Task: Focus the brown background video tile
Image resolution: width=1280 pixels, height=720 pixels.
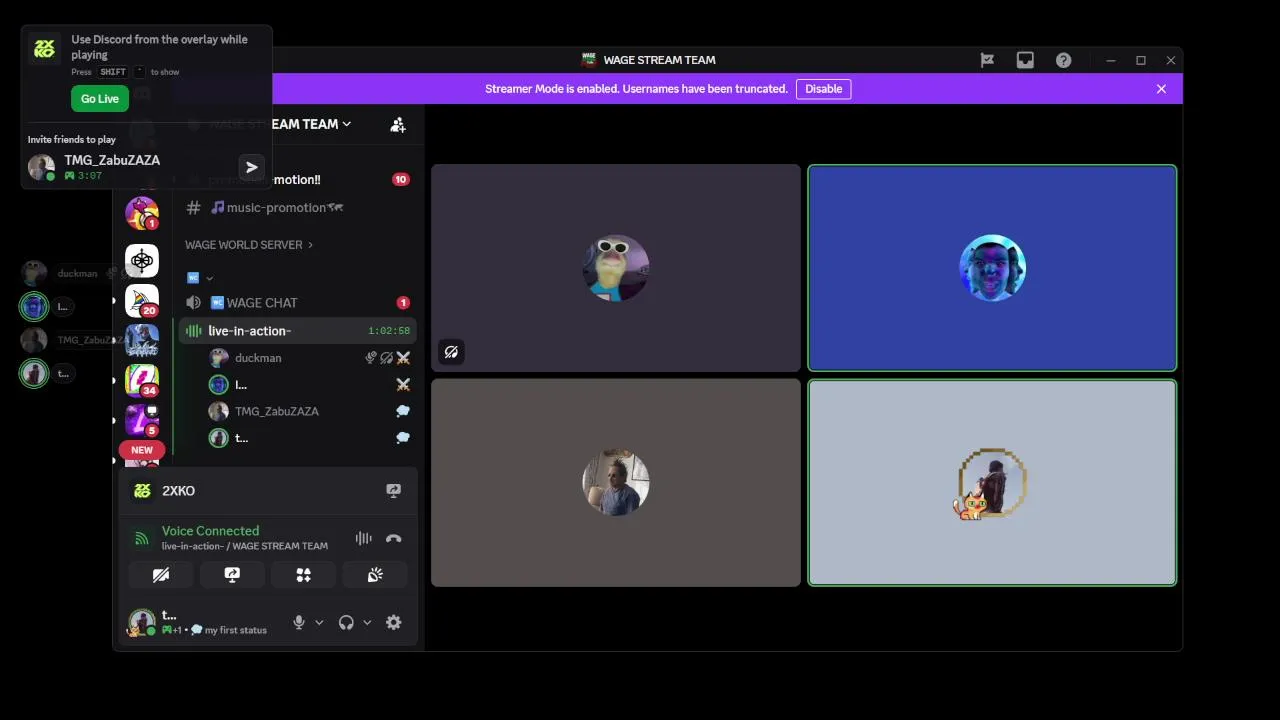Action: [616, 482]
